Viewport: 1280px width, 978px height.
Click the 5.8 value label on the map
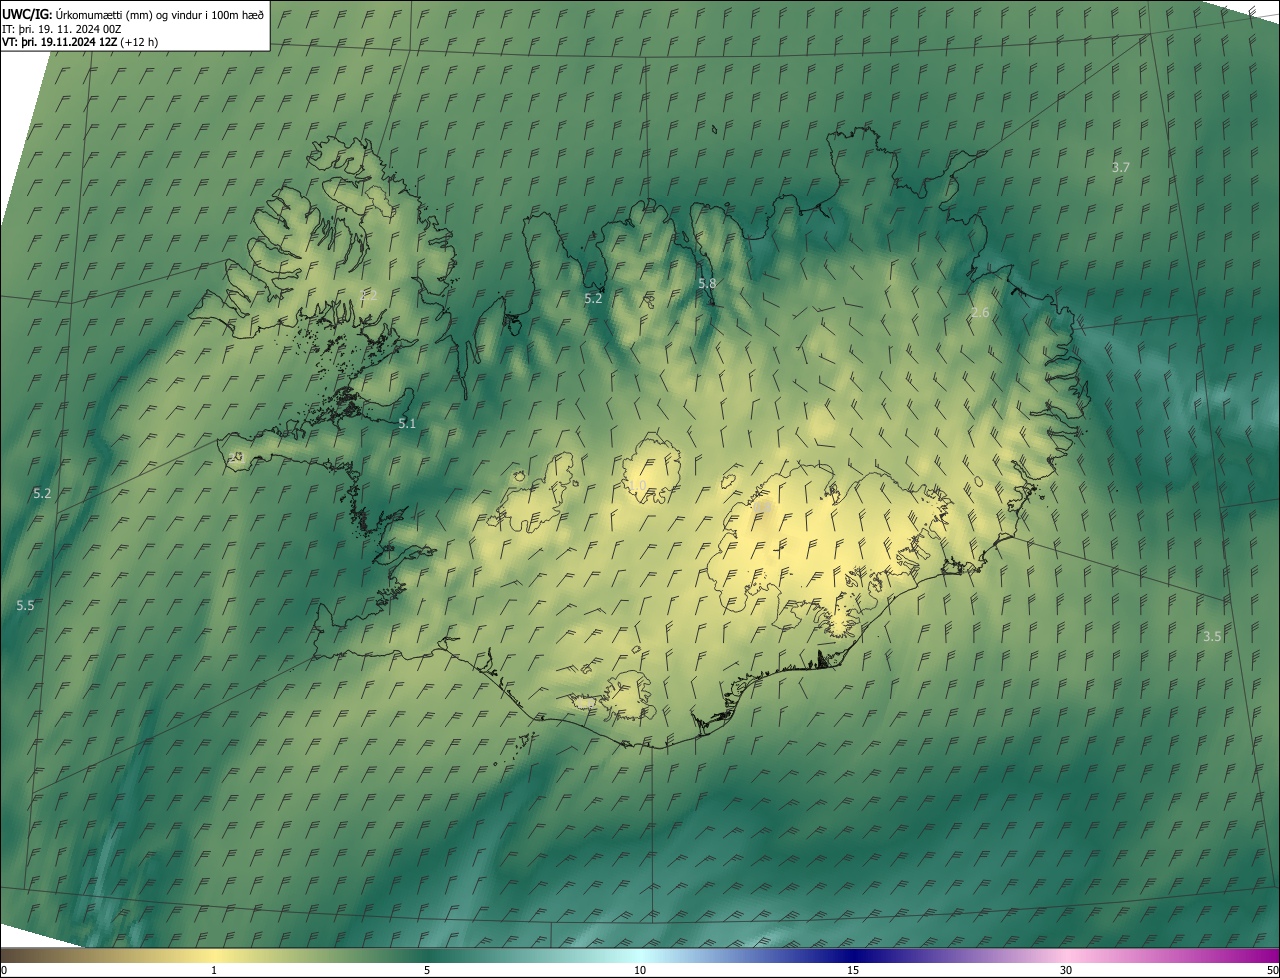coord(707,284)
